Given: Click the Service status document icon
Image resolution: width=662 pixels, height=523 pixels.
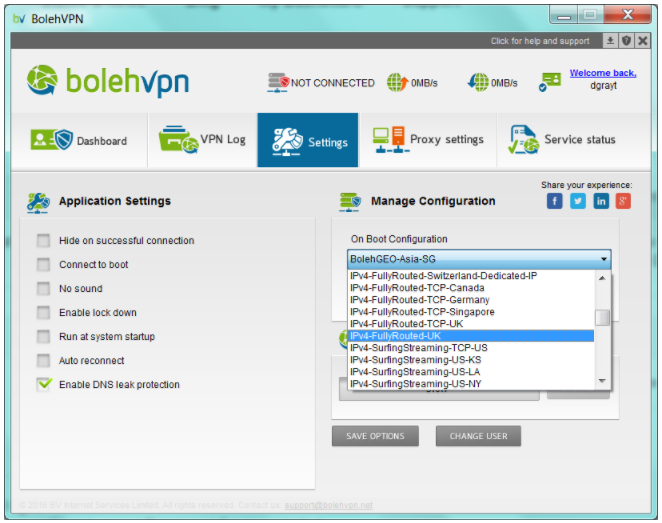Looking at the screenshot, I should [x=523, y=139].
